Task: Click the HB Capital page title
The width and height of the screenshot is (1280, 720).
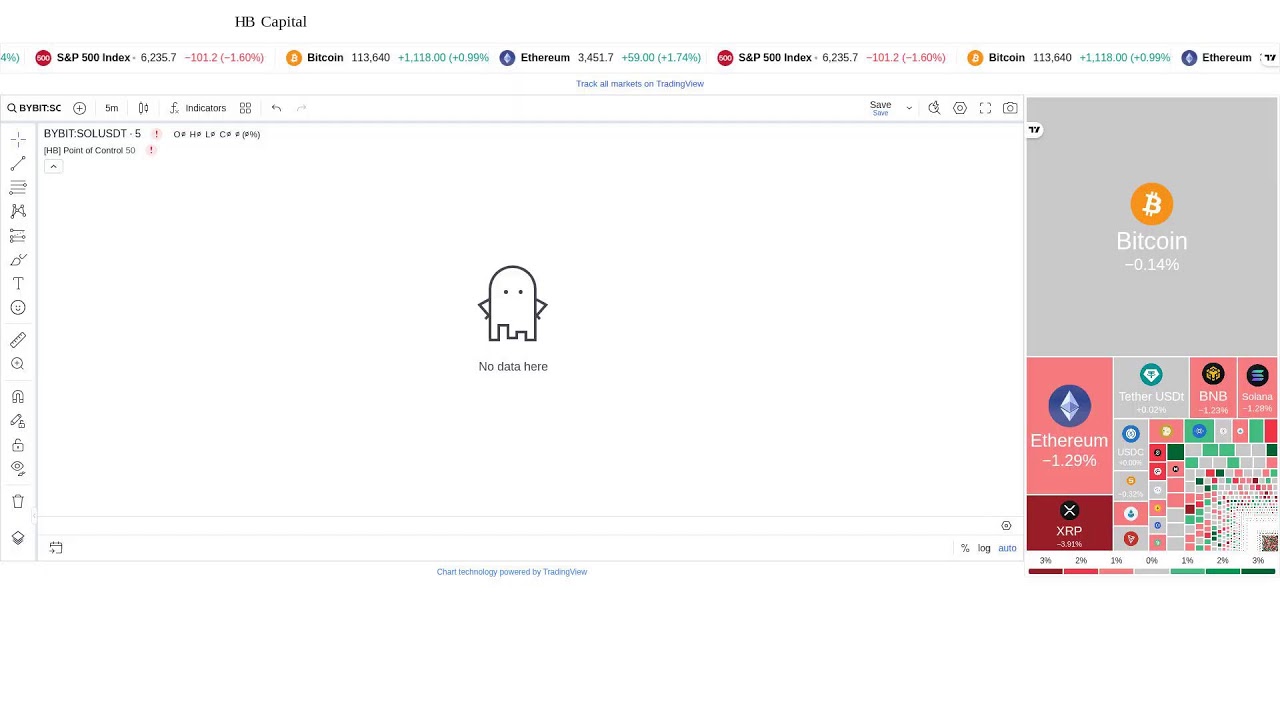Action: pyautogui.click(x=271, y=22)
